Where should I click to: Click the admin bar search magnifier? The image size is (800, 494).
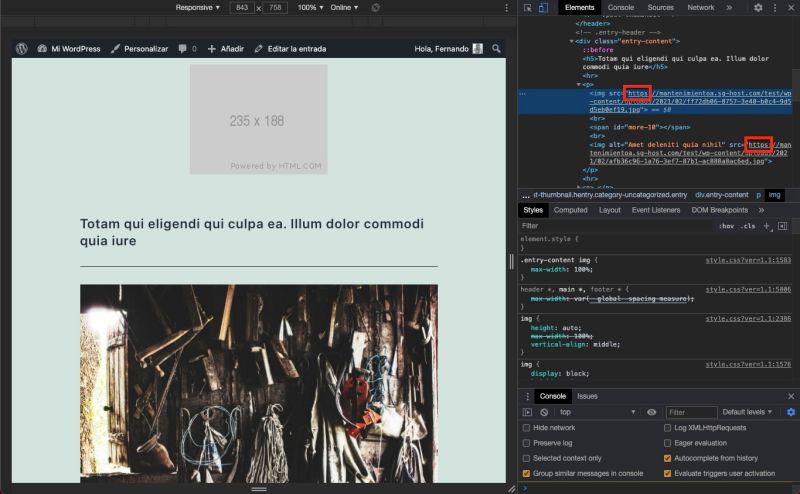pyautogui.click(x=496, y=48)
